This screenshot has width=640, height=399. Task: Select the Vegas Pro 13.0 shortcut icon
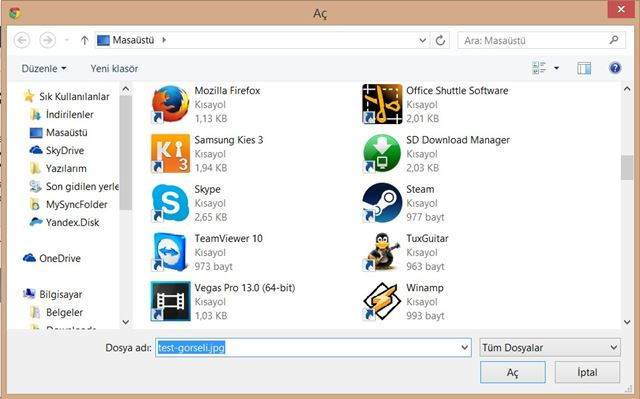(170, 301)
